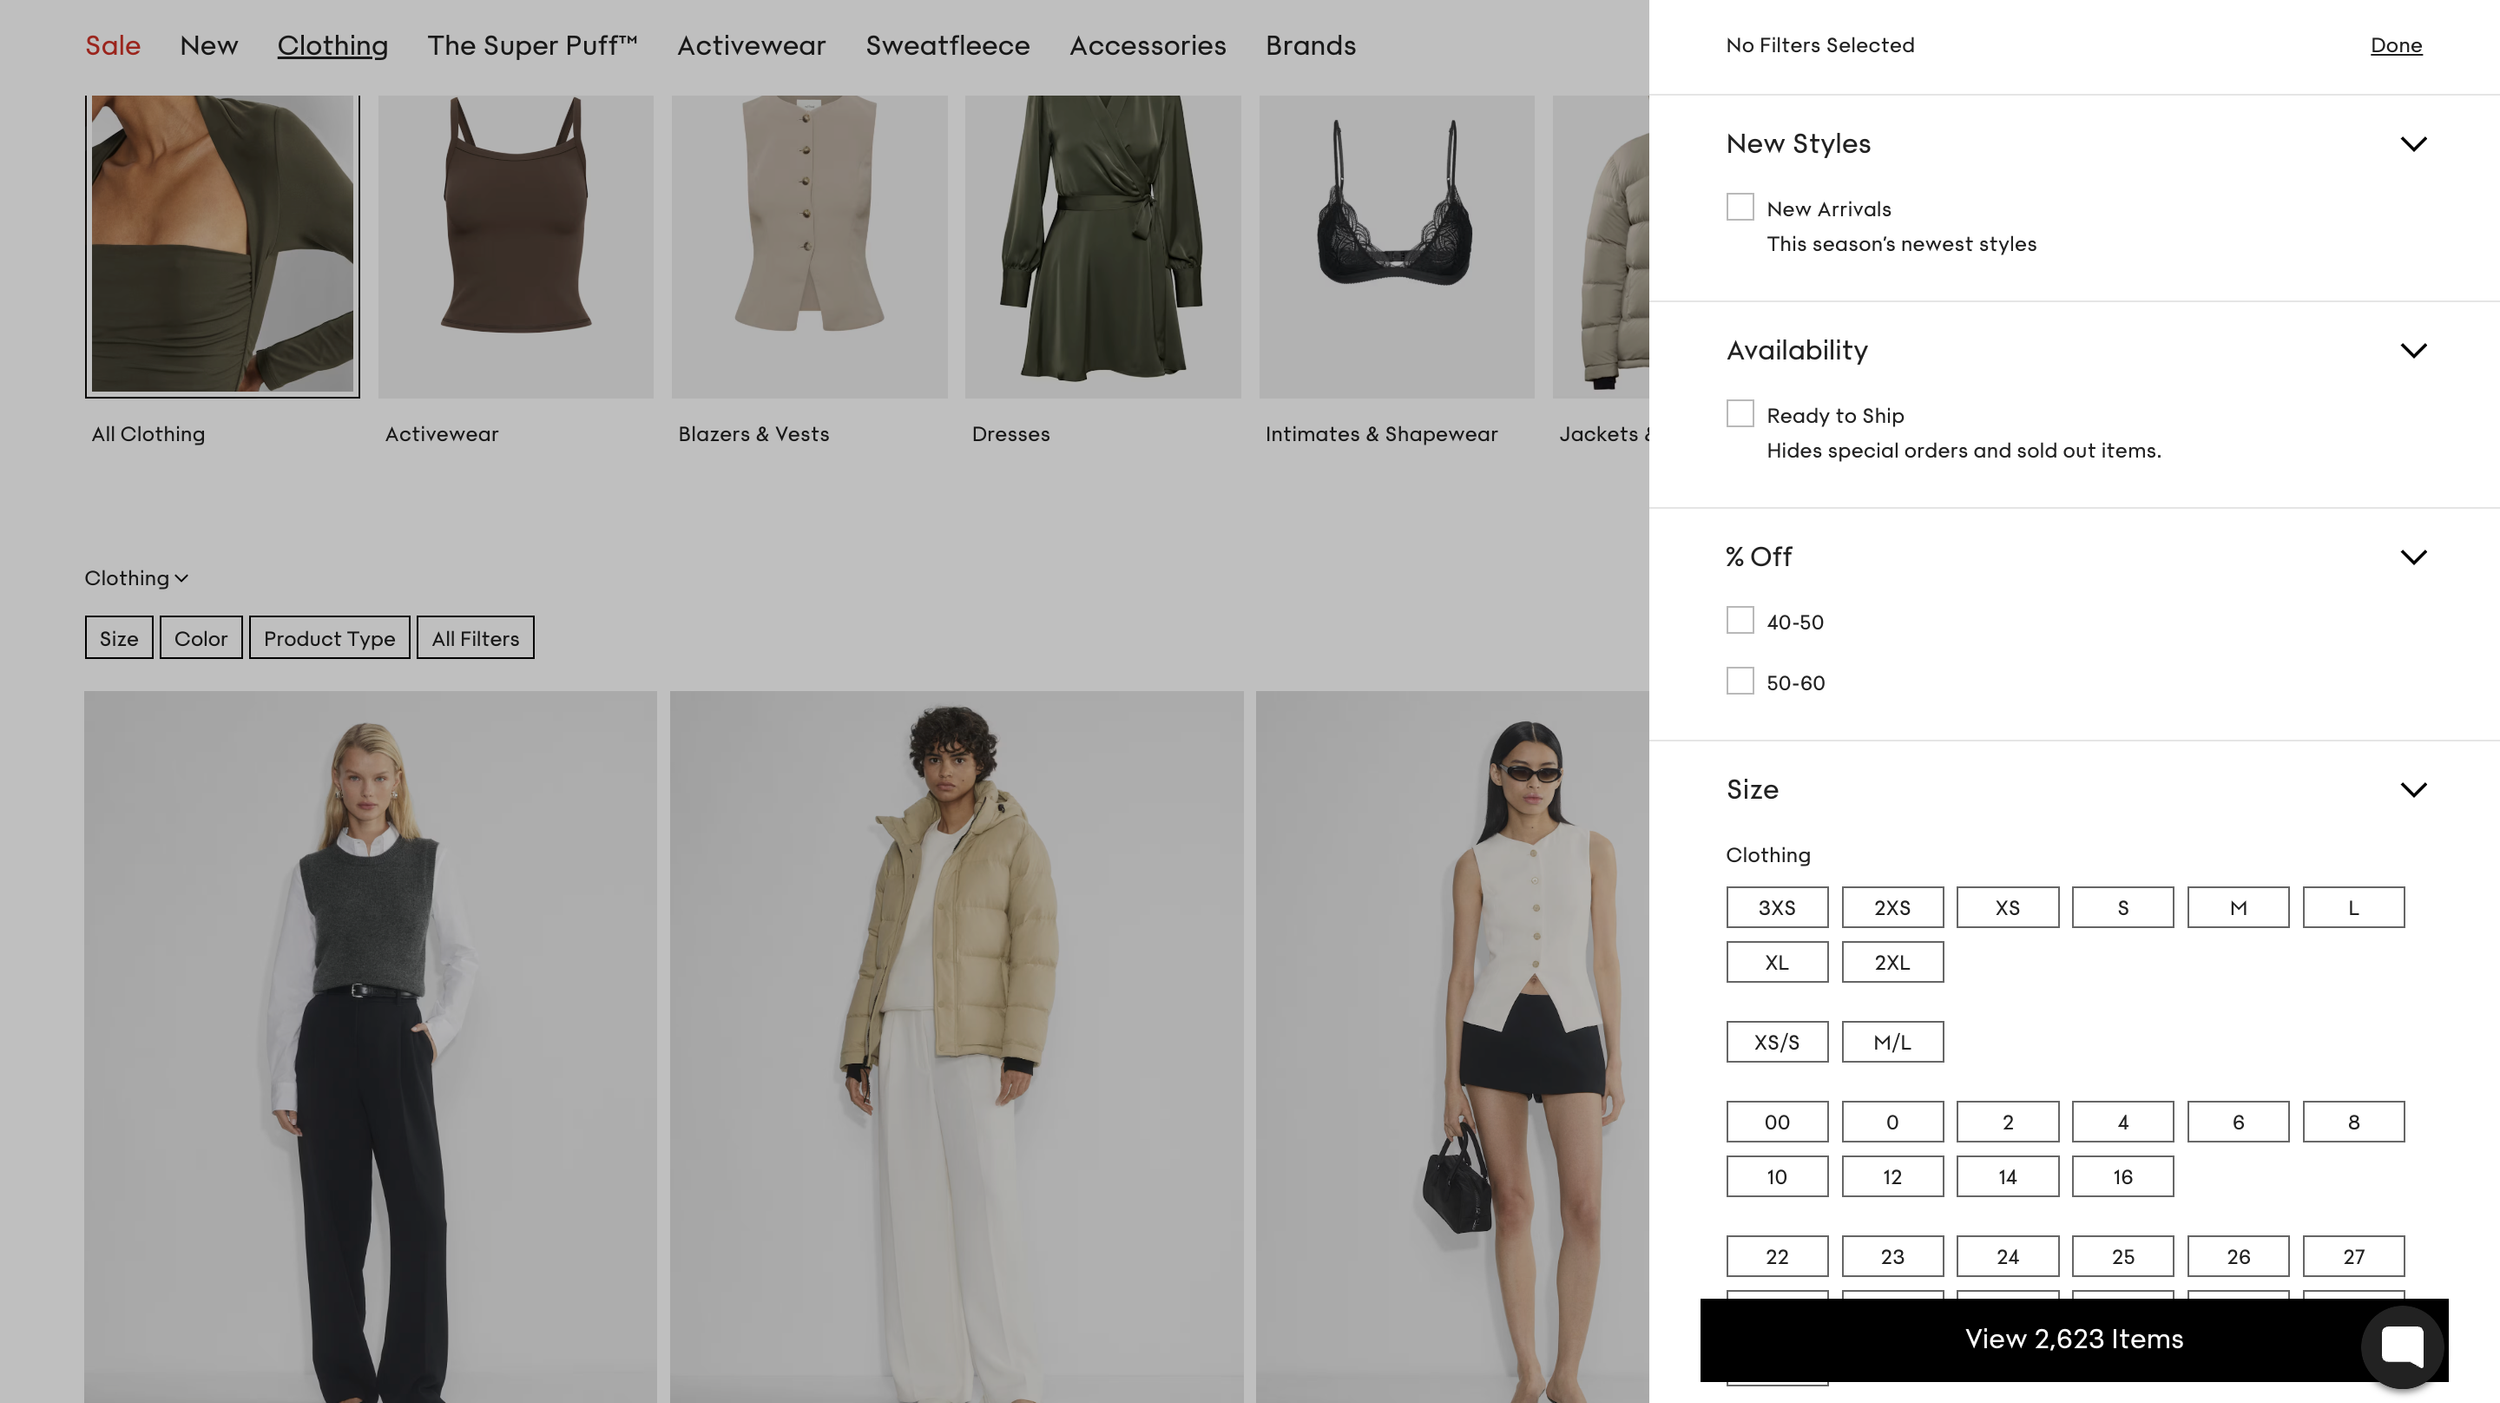Go to the Activewear navigation tab
2500x1403 pixels.
pyautogui.click(x=751, y=46)
